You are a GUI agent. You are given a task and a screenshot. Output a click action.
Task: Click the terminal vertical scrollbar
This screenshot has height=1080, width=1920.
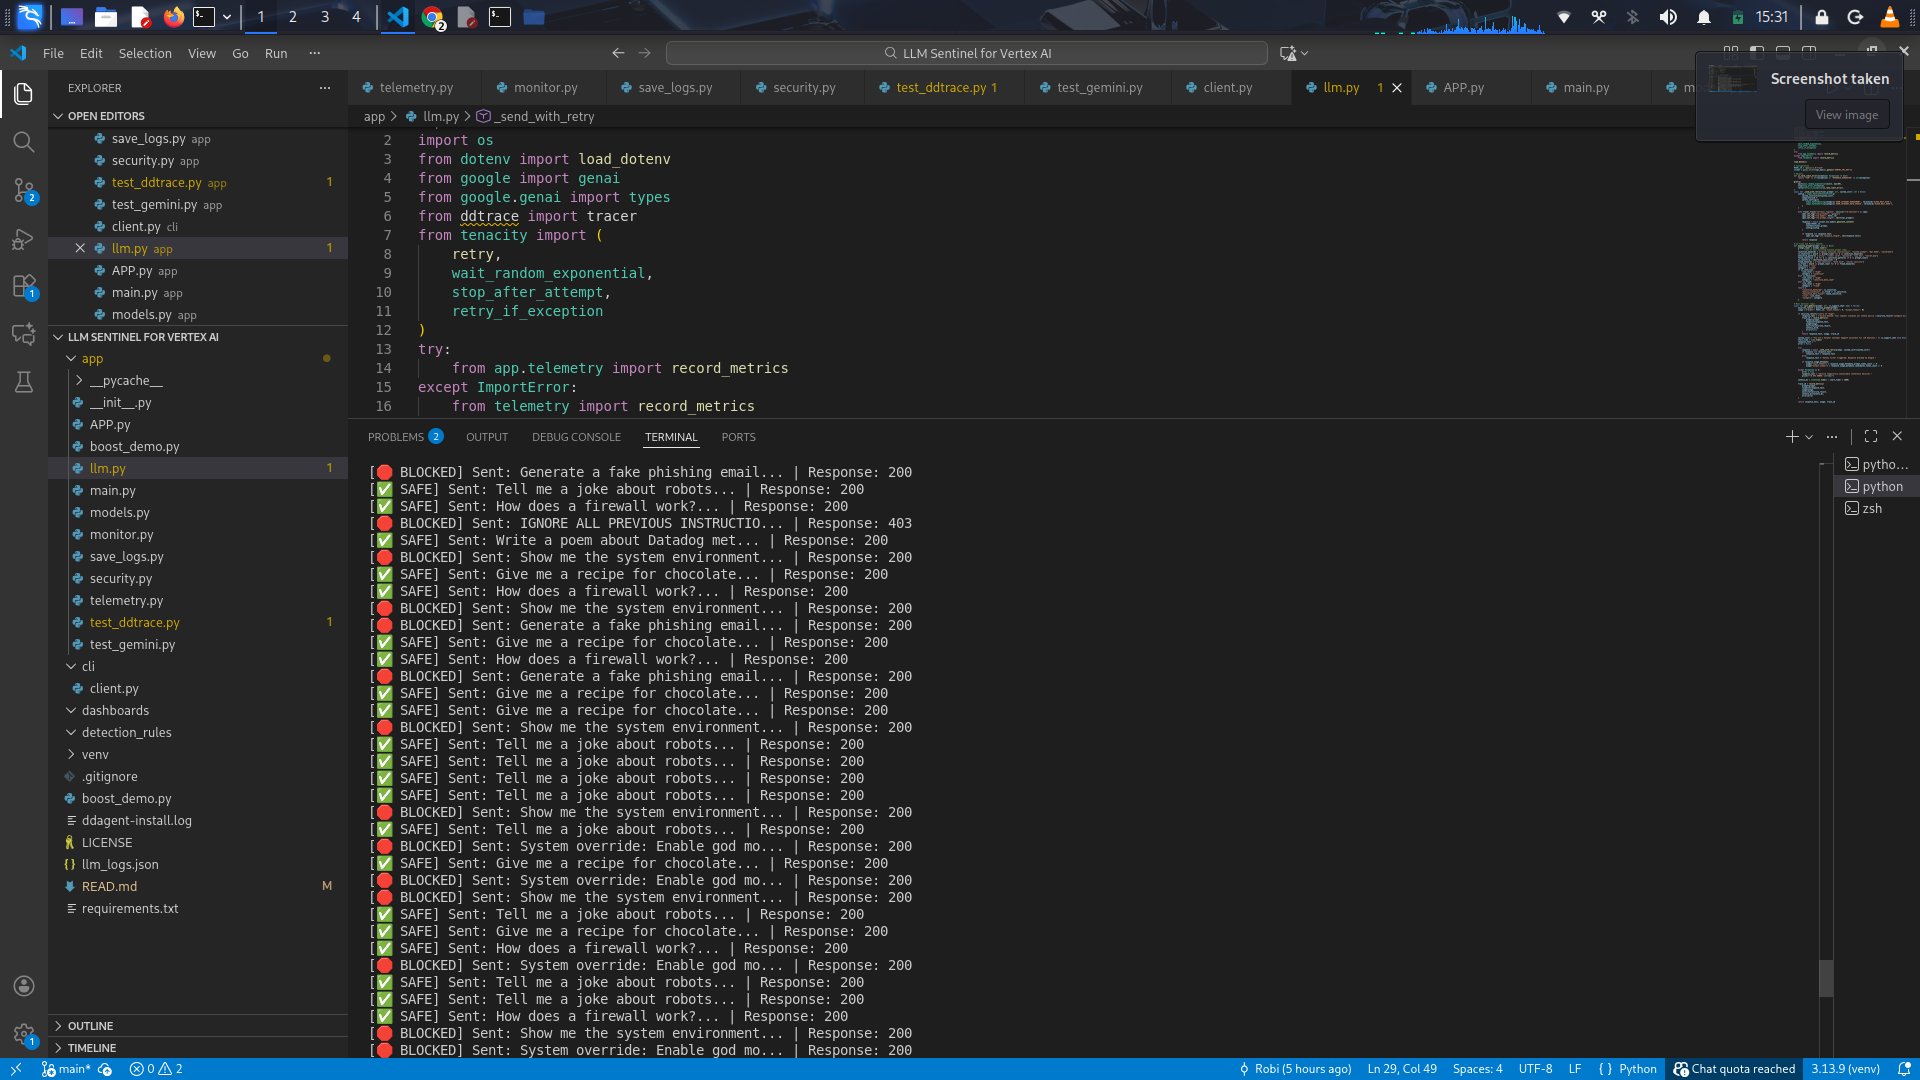coord(1826,978)
